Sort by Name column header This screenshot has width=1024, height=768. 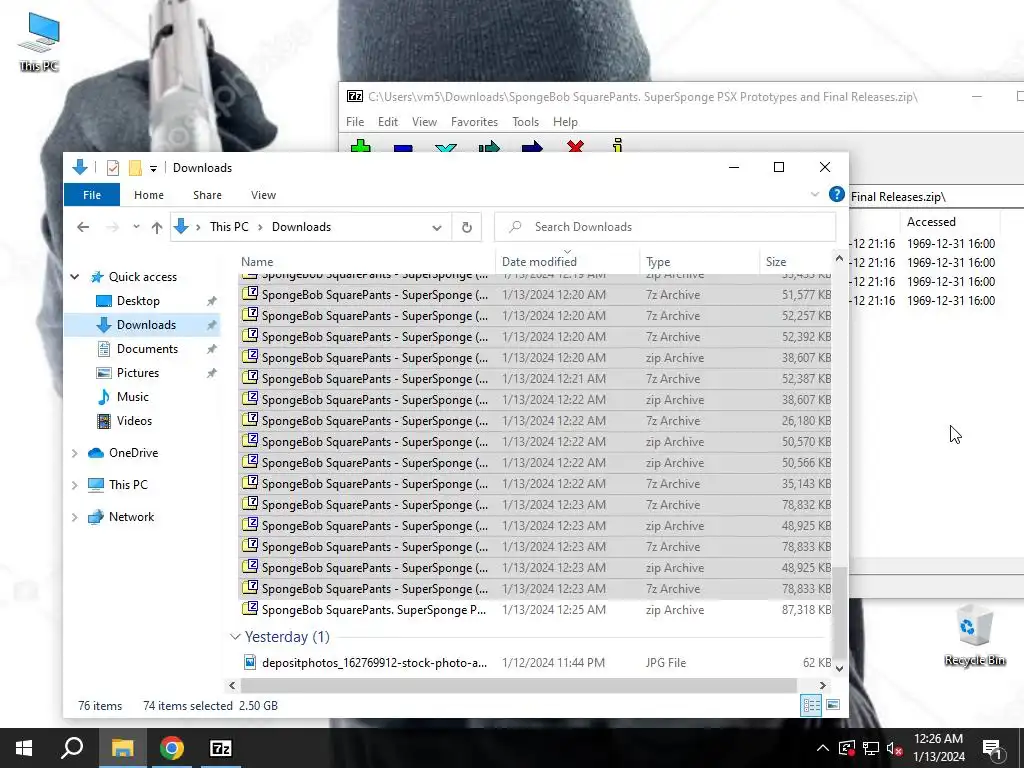coord(366,262)
